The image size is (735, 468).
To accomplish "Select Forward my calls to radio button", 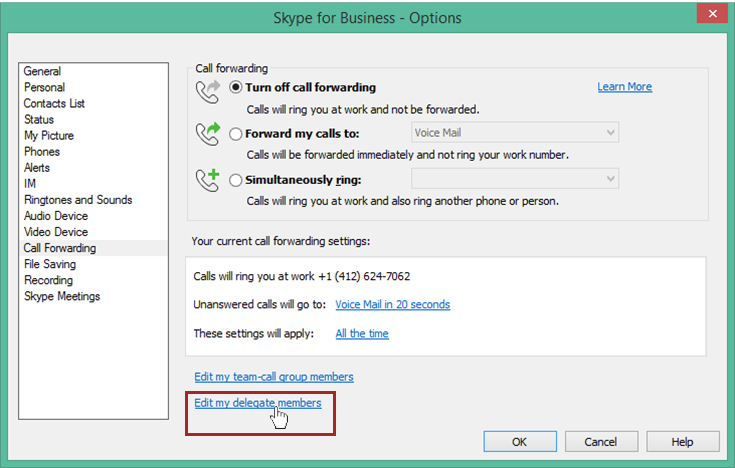I will (235, 134).
